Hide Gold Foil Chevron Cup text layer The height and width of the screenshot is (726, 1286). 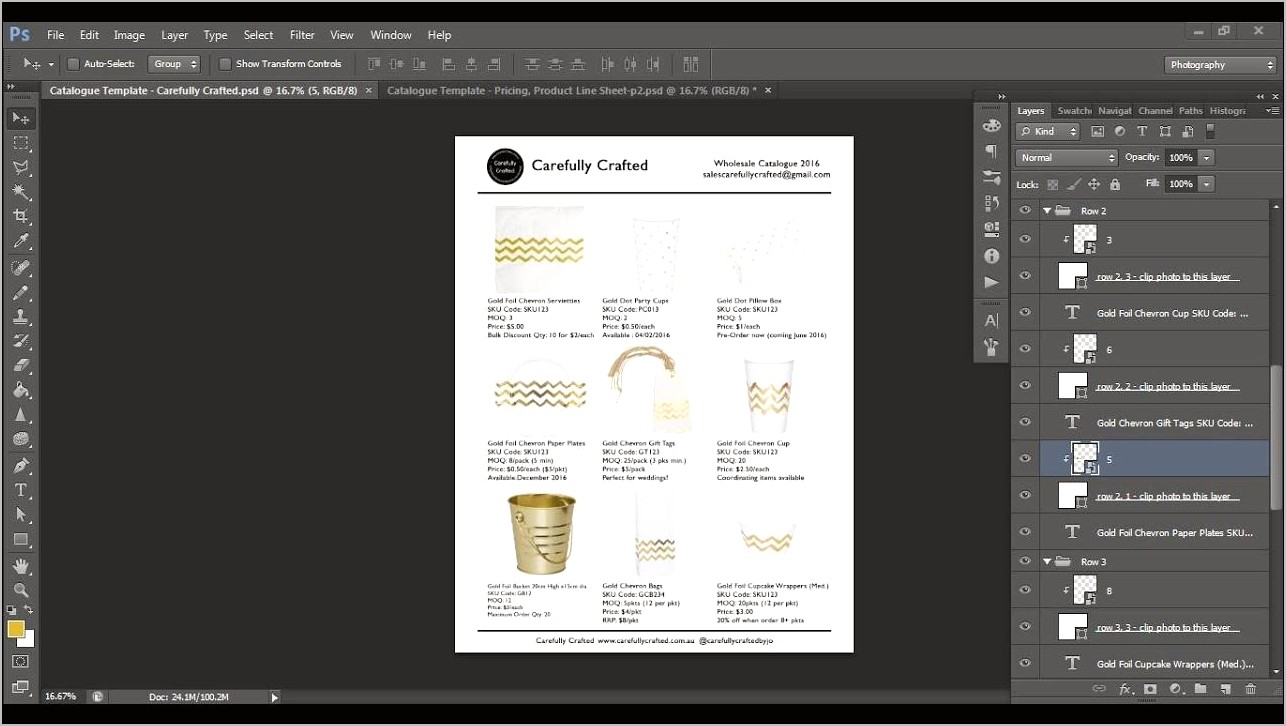(1025, 313)
